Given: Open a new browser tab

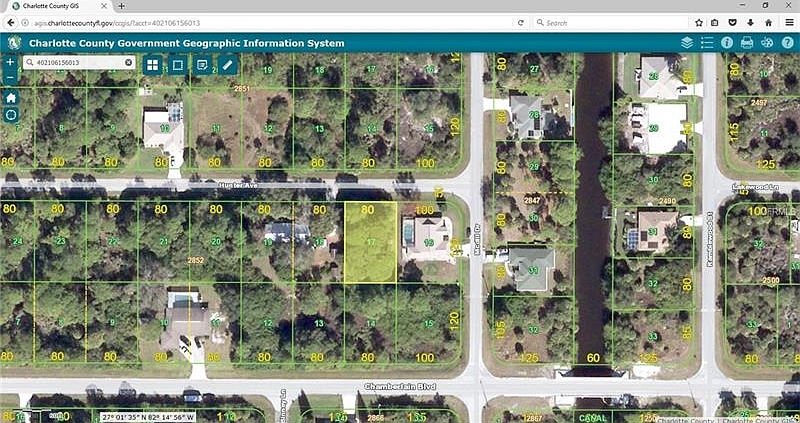Looking at the screenshot, I should (x=121, y=6).
